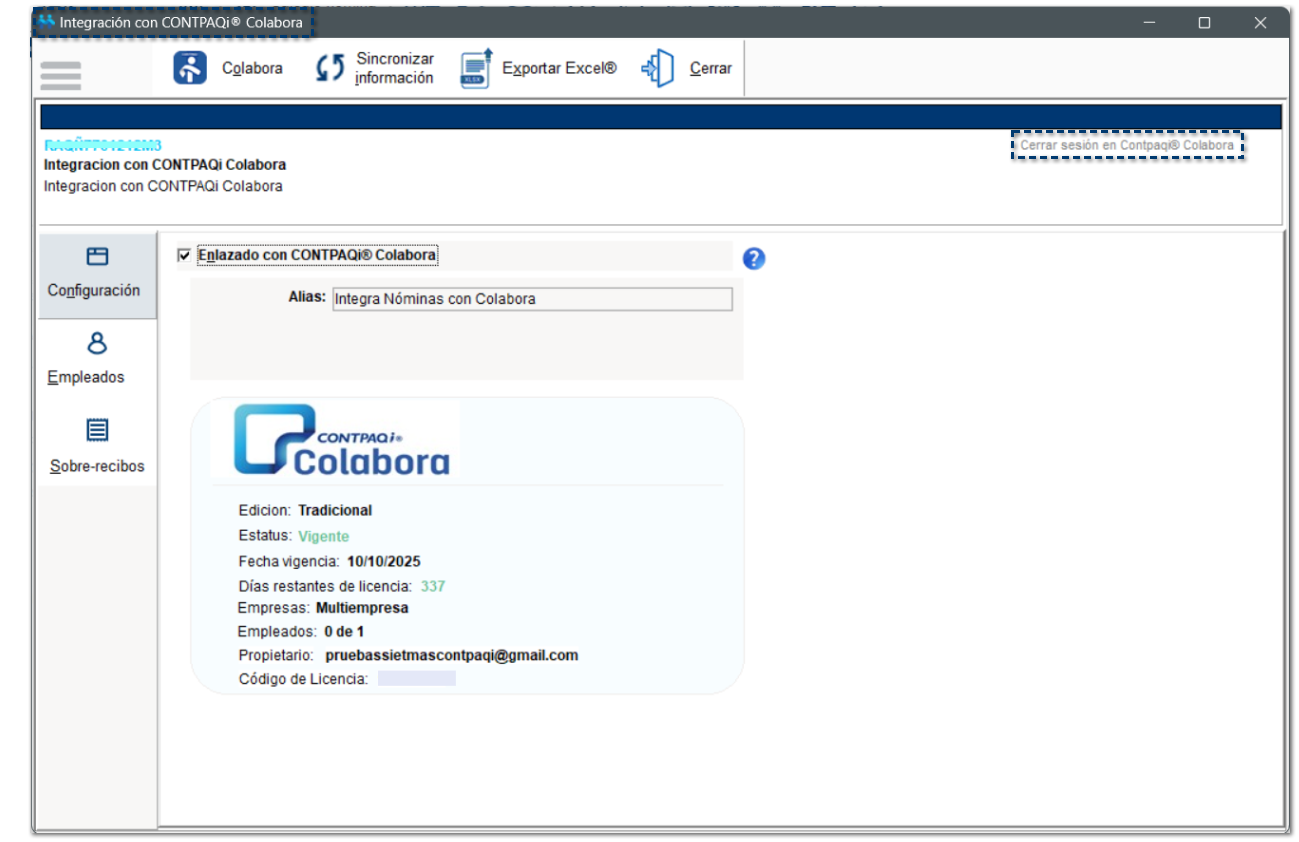Screen dimensions: 1299x842
Task: Click the 337 días restantes value
Action: 433,586
